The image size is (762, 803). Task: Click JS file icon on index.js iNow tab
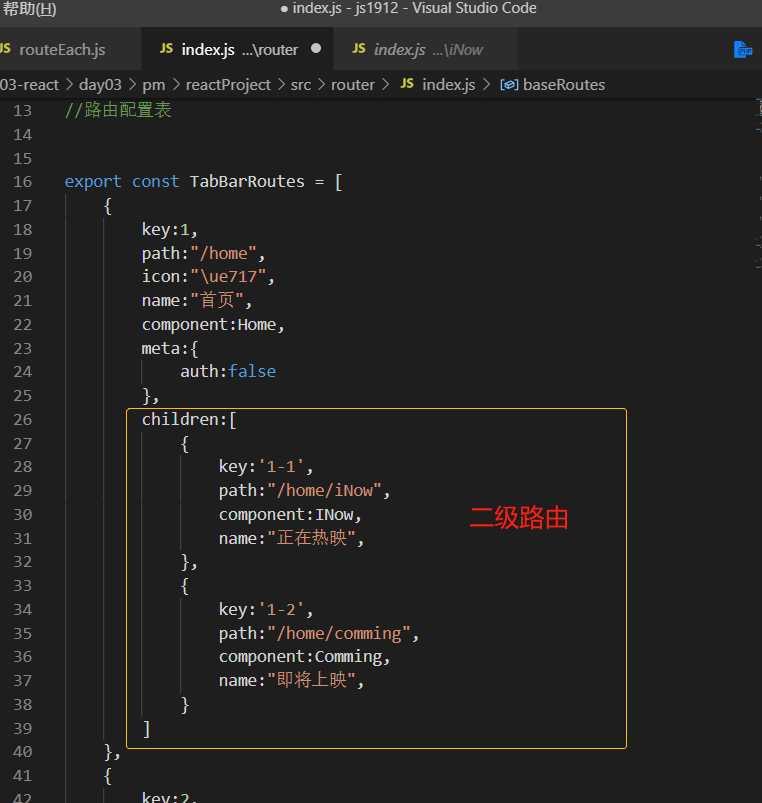click(x=359, y=49)
